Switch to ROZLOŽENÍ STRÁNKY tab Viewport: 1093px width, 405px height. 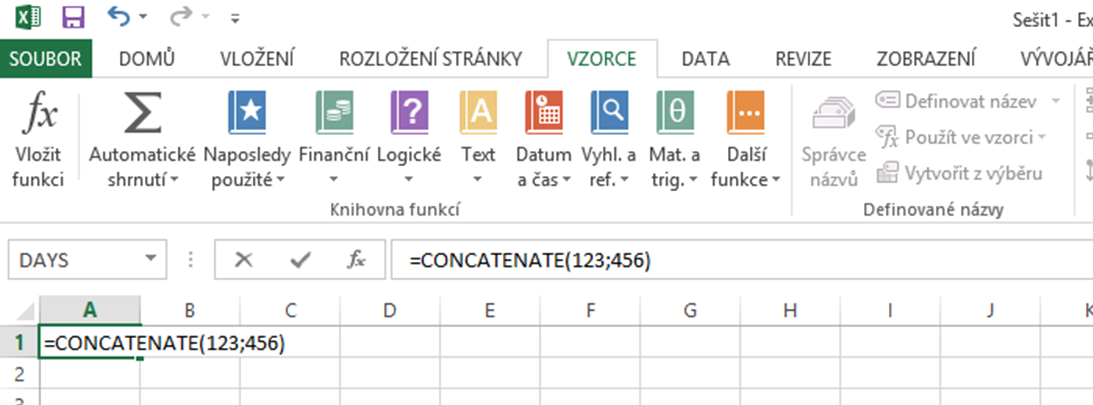click(x=431, y=59)
